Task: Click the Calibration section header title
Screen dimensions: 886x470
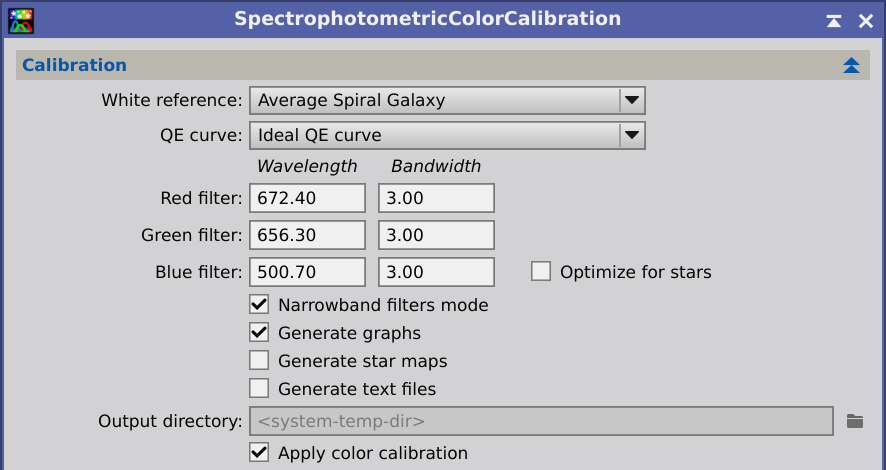Action: [75, 66]
